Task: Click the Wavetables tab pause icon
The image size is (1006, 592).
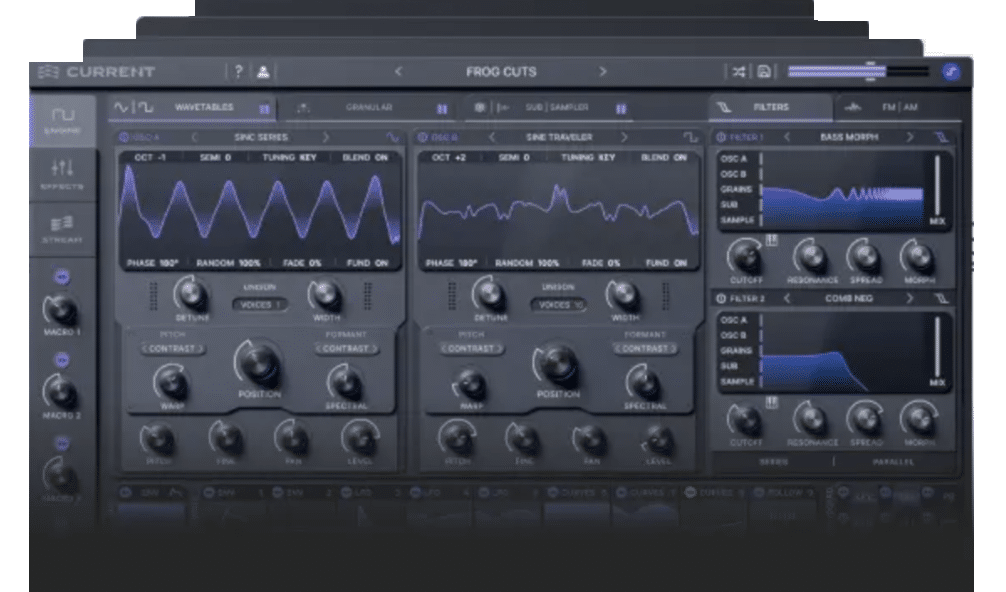Action: click(x=264, y=109)
